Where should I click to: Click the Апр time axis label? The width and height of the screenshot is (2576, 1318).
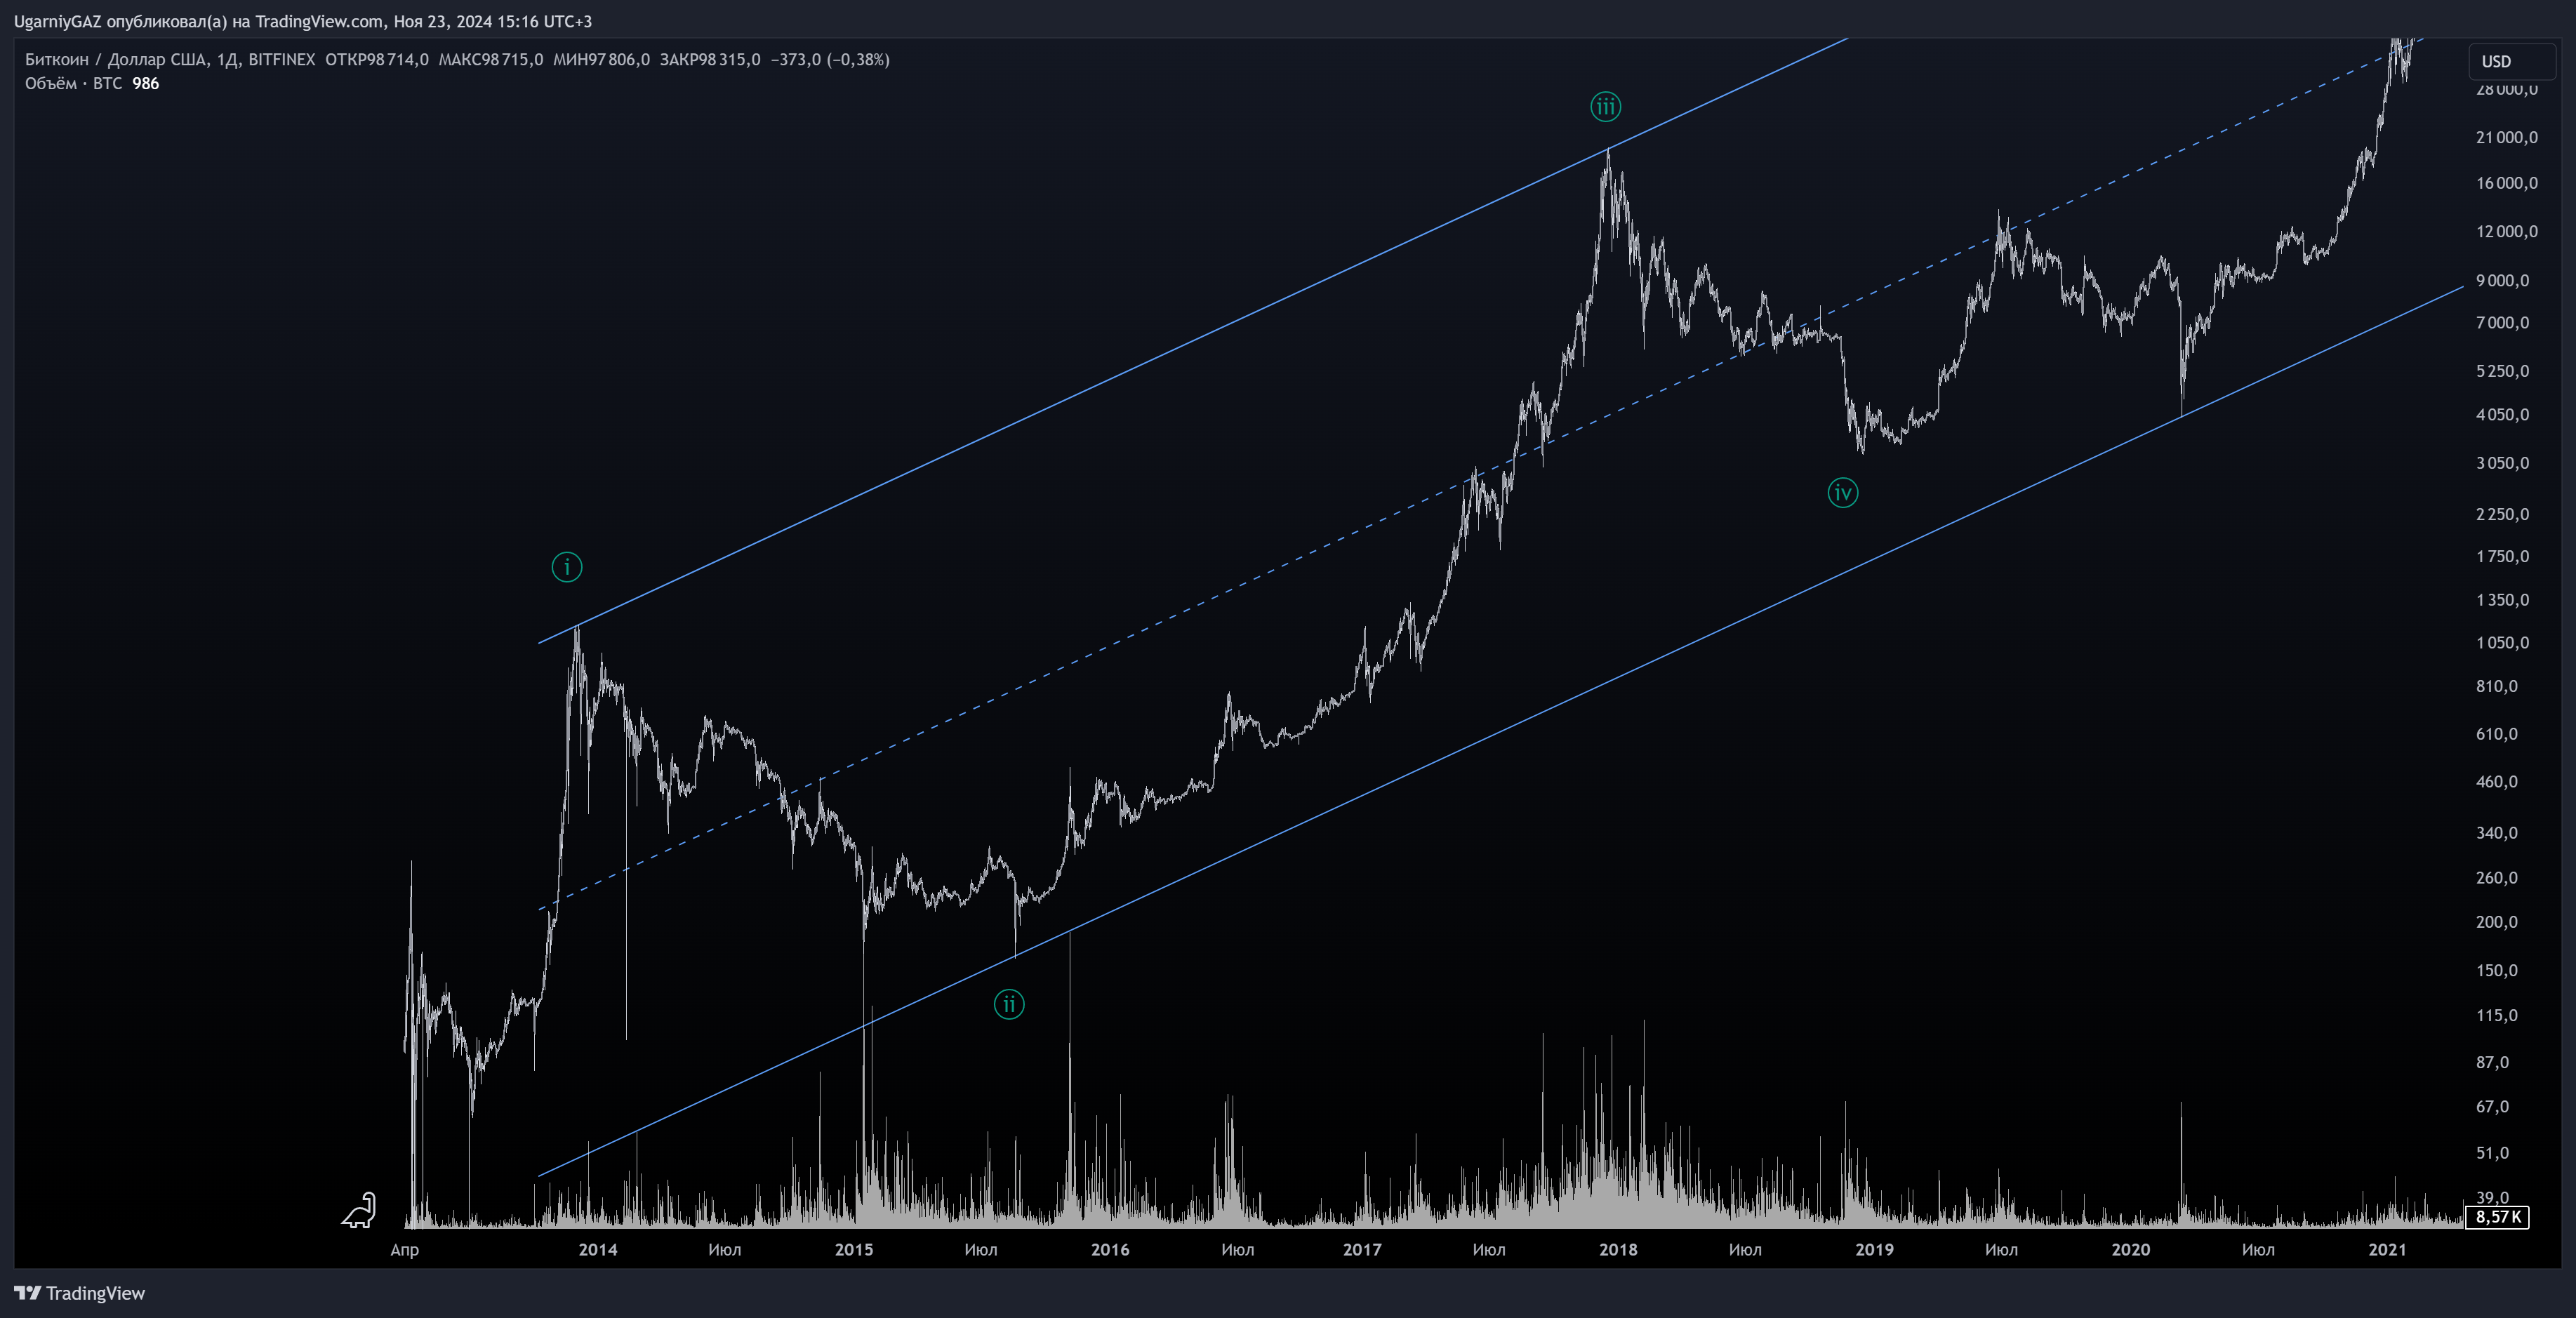pos(405,1250)
